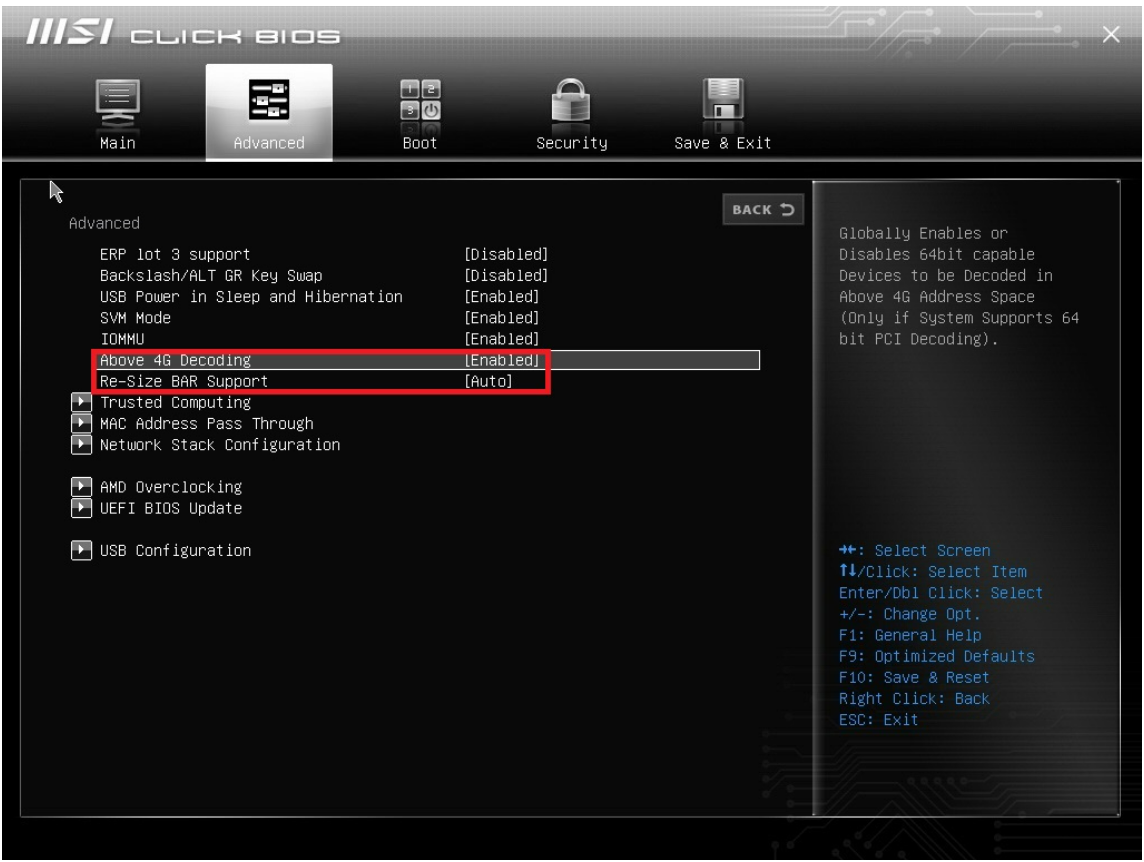The image size is (1144, 862).
Task: Select Backslash/ALT GR Key Swap label
Action: click(211, 275)
